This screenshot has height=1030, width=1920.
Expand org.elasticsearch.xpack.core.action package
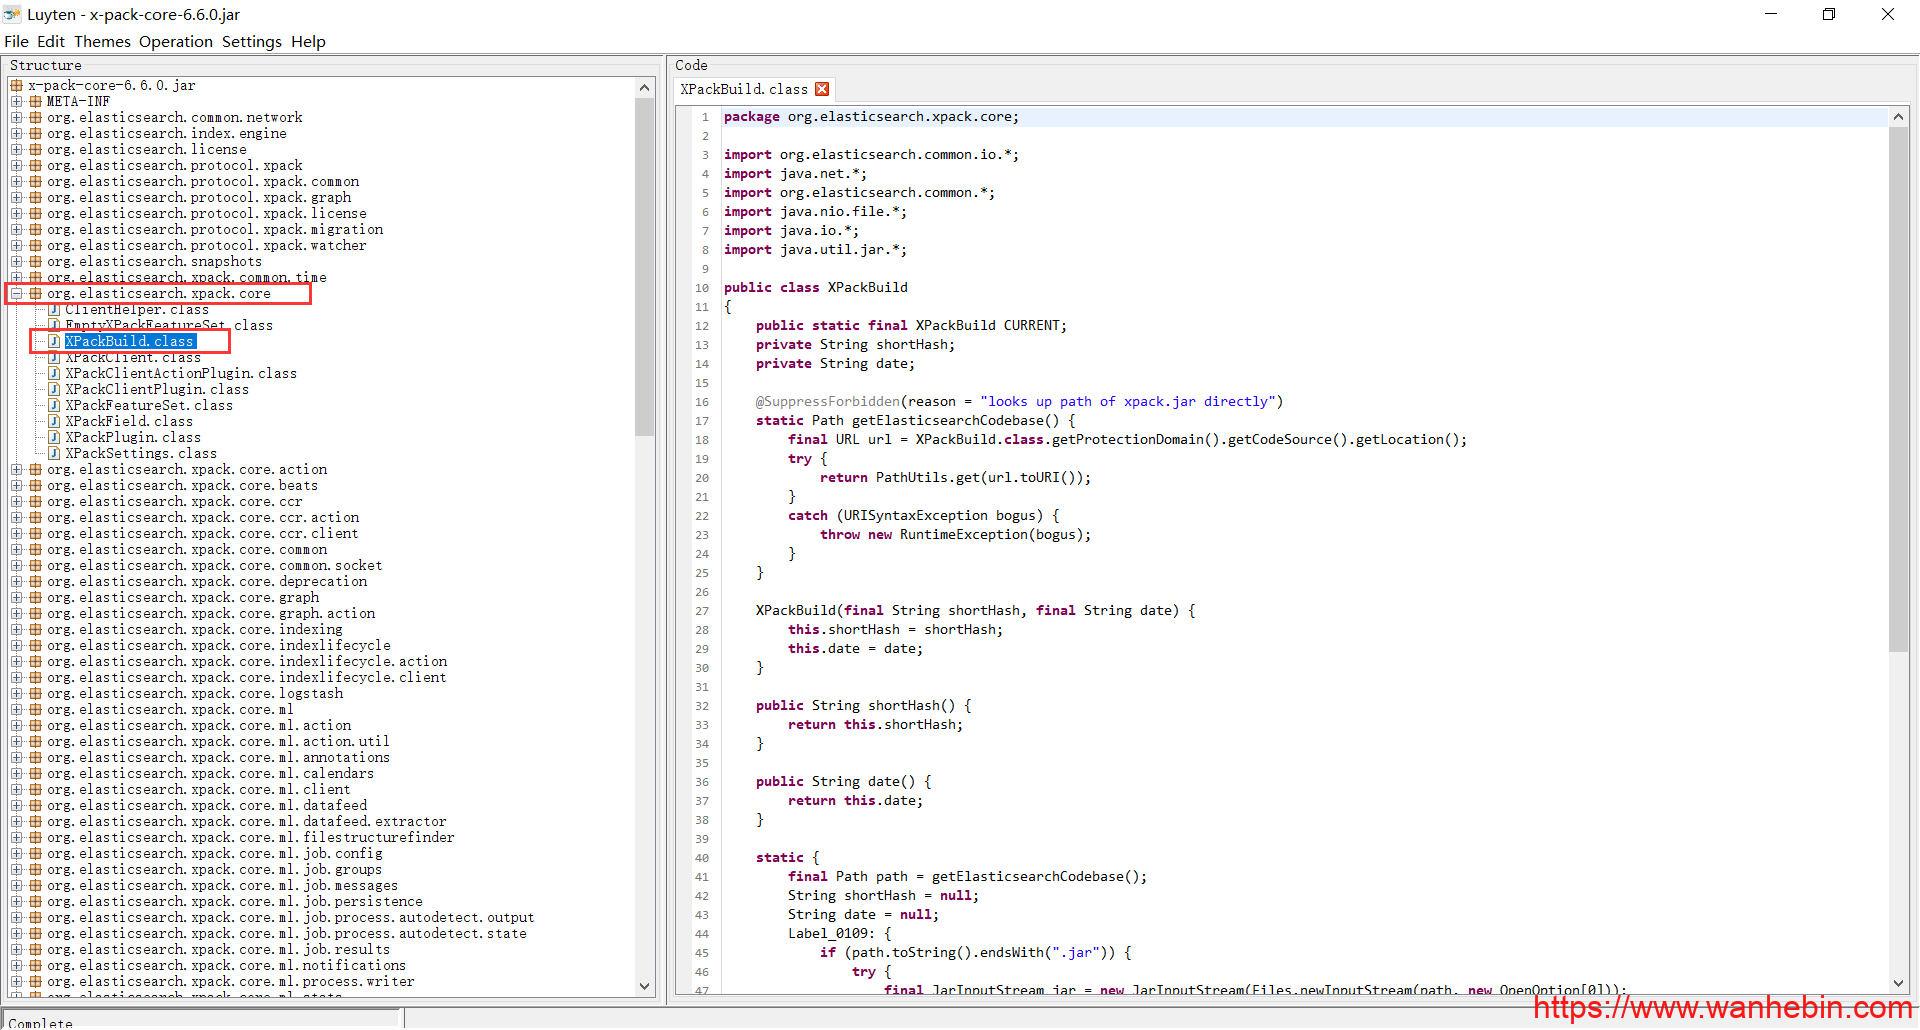pos(17,470)
